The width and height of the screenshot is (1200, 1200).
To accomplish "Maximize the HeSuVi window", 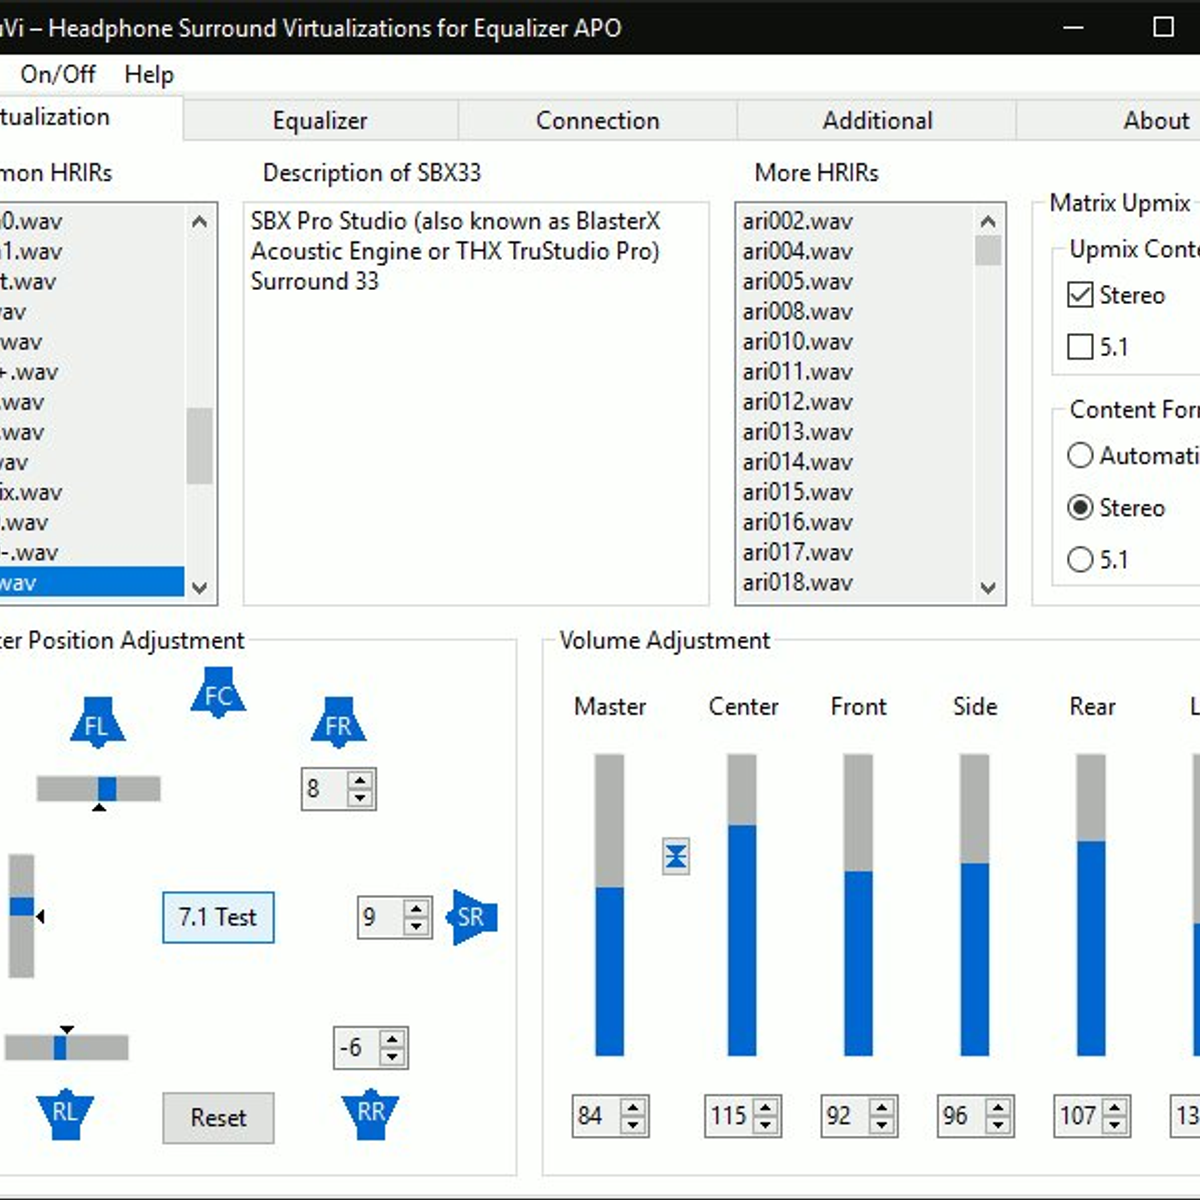I will [x=1163, y=27].
